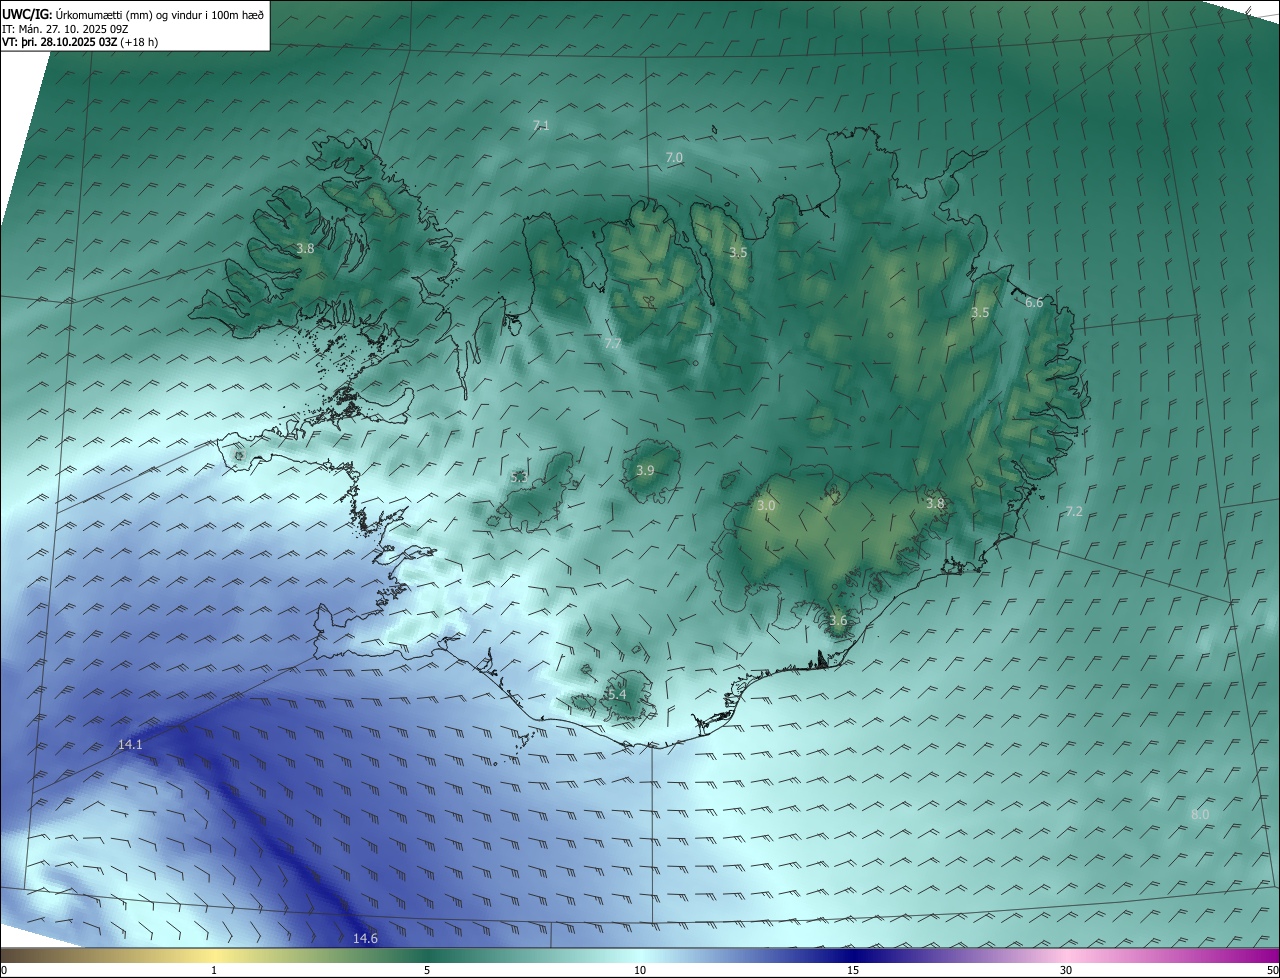Image resolution: width=1280 pixels, height=978 pixels.
Task: Click the 14.6 value label near the color scale
Action: [365, 938]
